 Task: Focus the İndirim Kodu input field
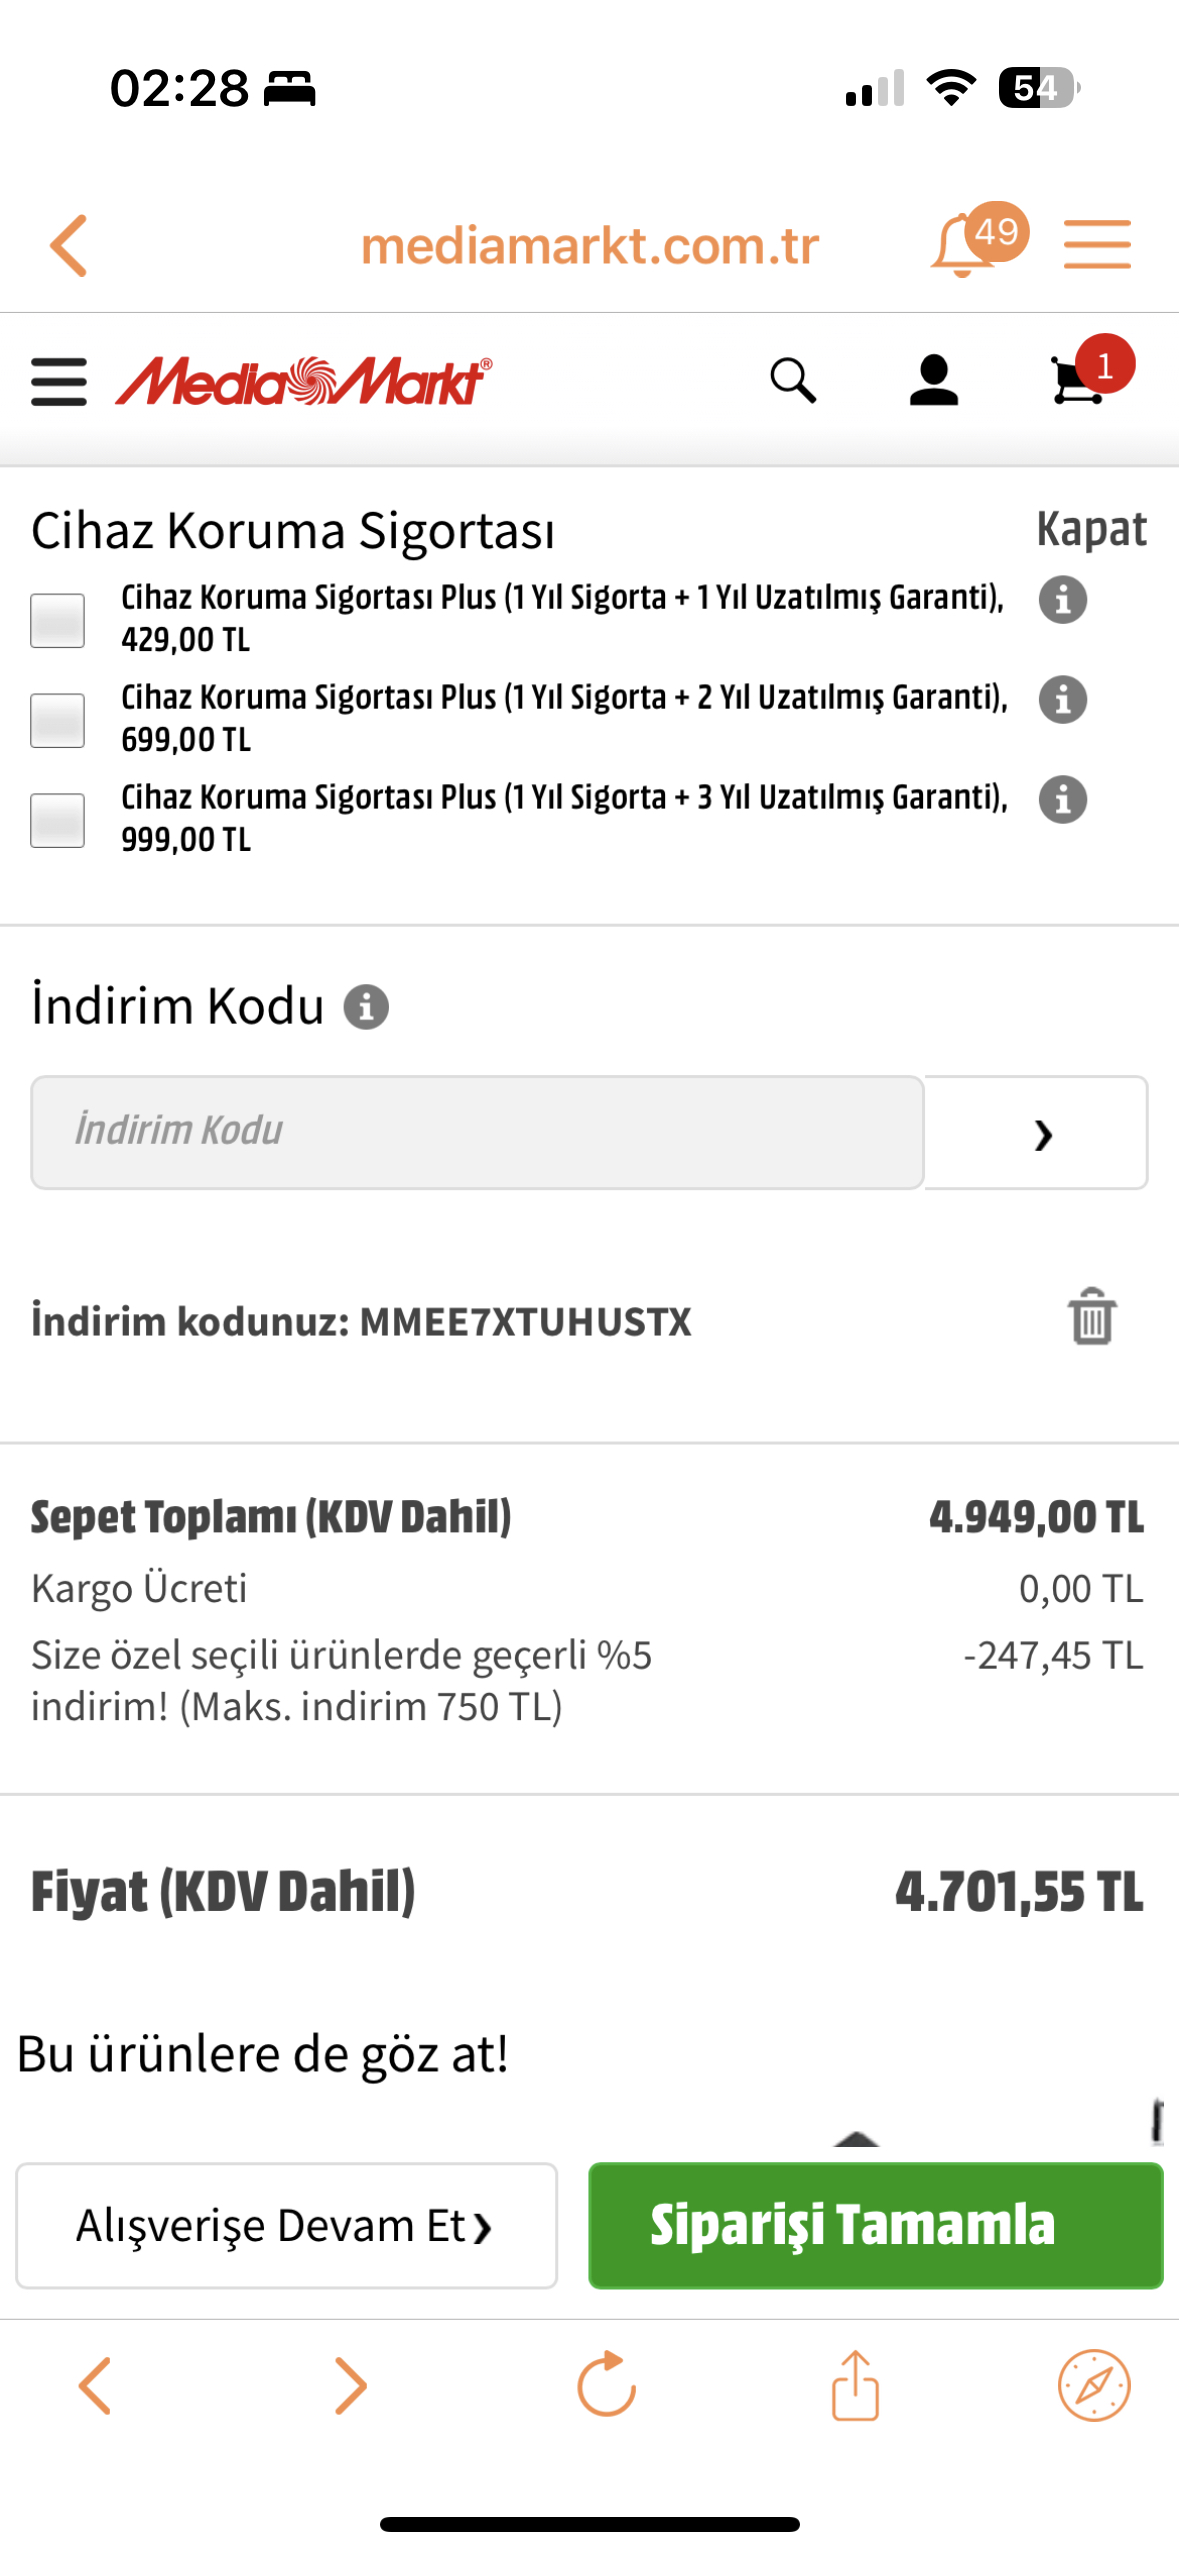pyautogui.click(x=477, y=1132)
